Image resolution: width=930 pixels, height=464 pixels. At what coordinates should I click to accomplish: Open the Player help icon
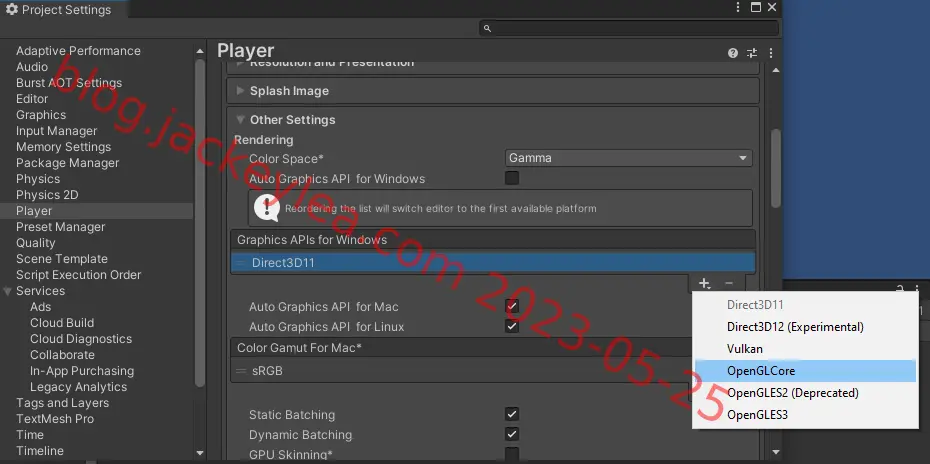tap(733, 53)
